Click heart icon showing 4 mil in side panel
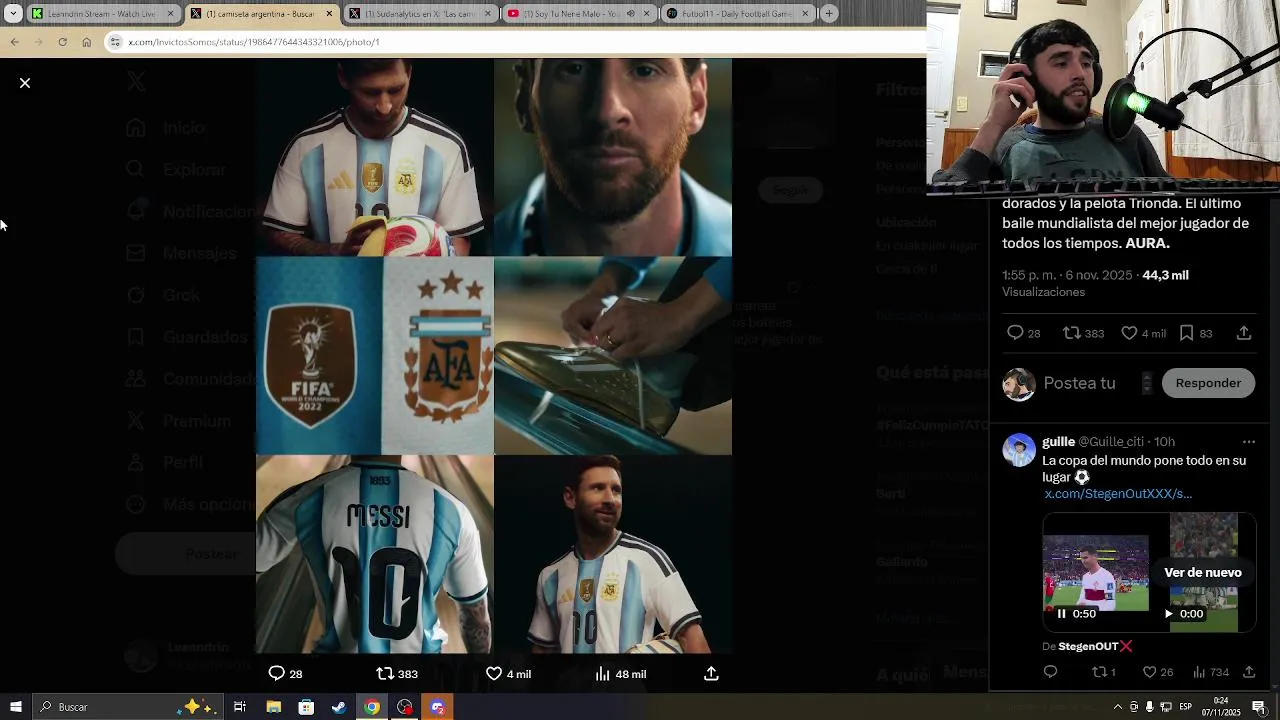This screenshot has width=1280, height=720. (1129, 333)
